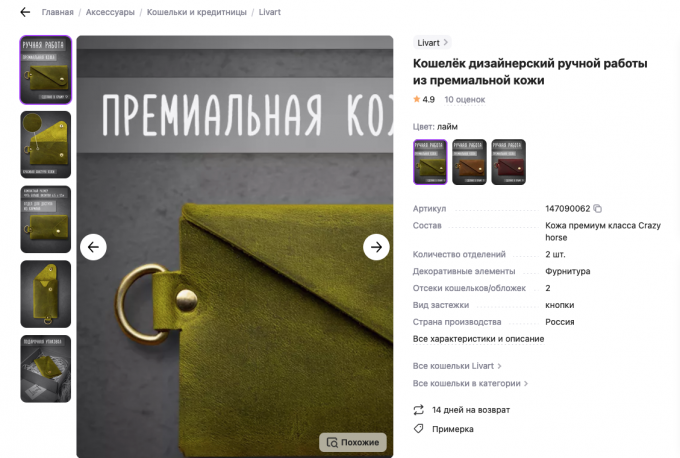Click the Примерка tag icon
This screenshot has width=680, height=458.
(418, 429)
